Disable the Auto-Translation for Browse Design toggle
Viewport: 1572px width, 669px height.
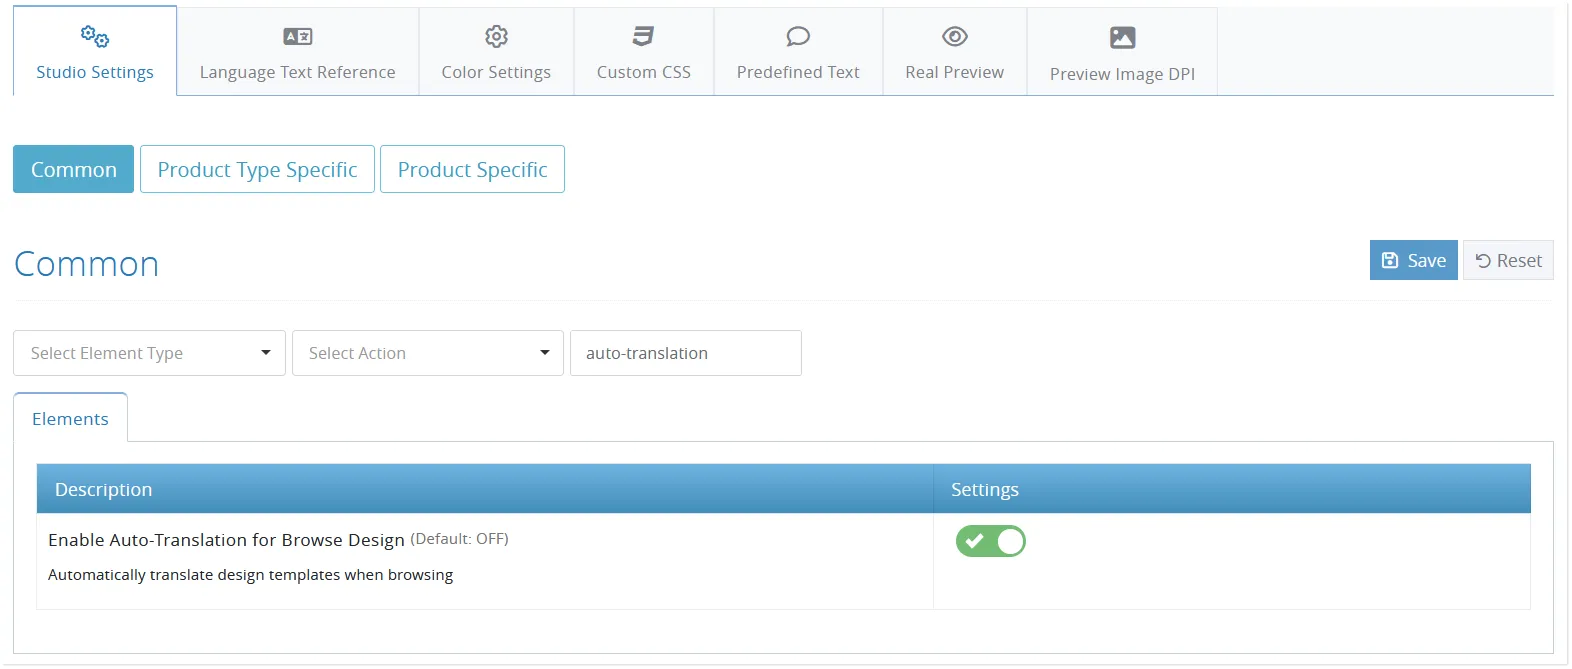[x=991, y=541]
